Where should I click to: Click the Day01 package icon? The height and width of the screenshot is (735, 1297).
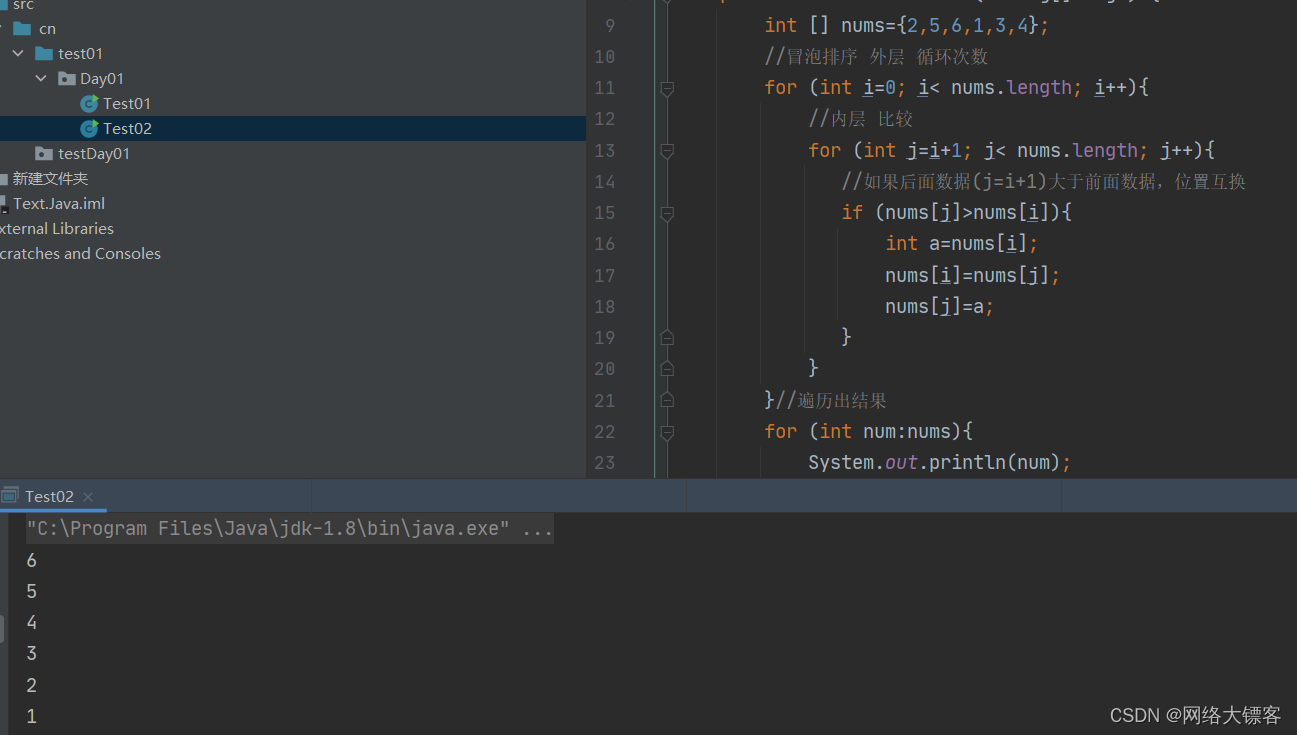coord(66,78)
